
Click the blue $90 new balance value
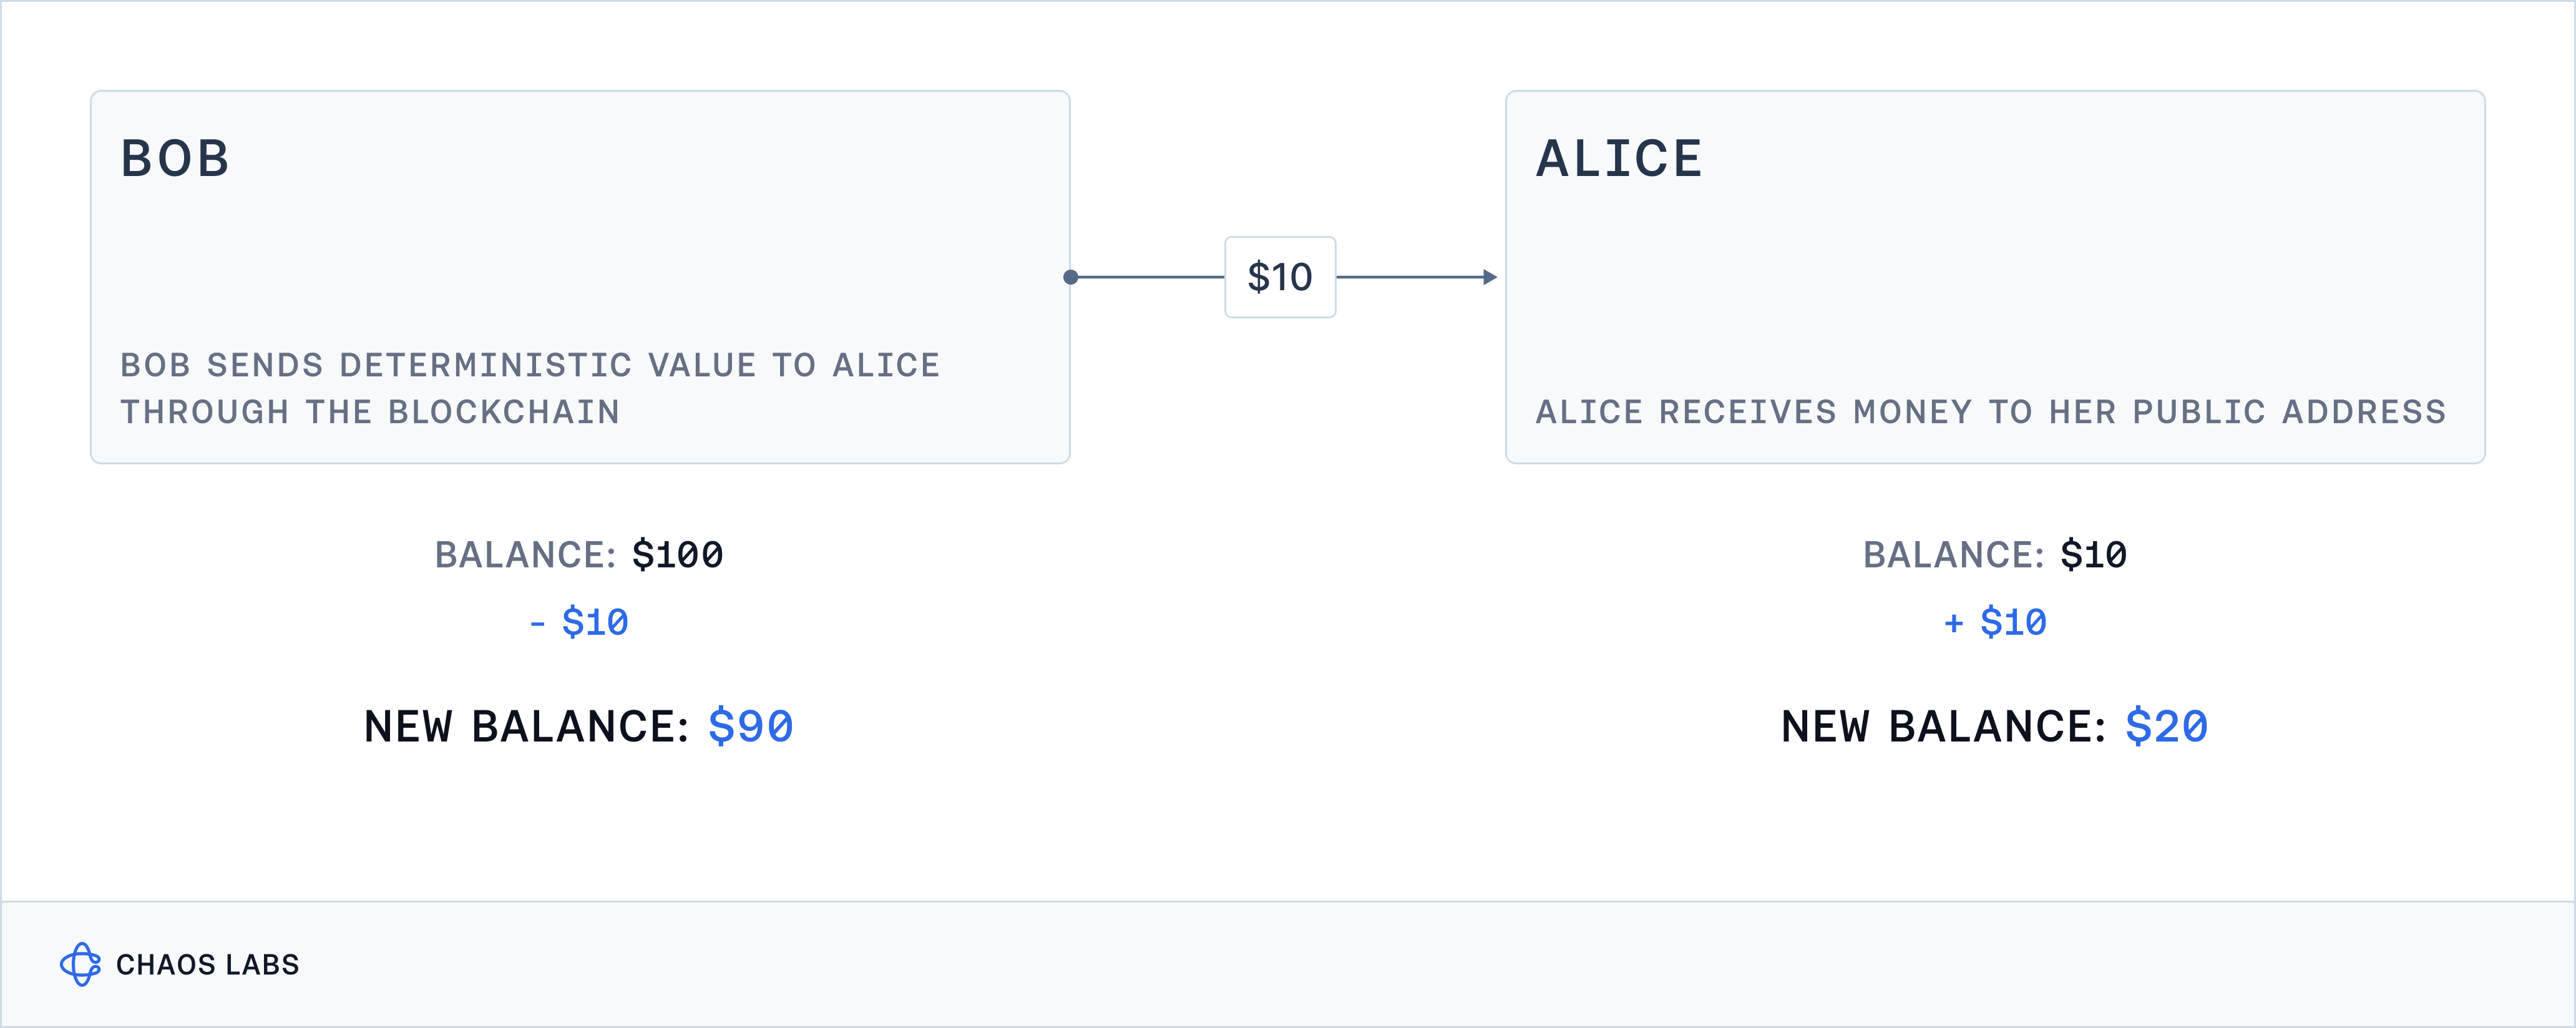coord(750,727)
